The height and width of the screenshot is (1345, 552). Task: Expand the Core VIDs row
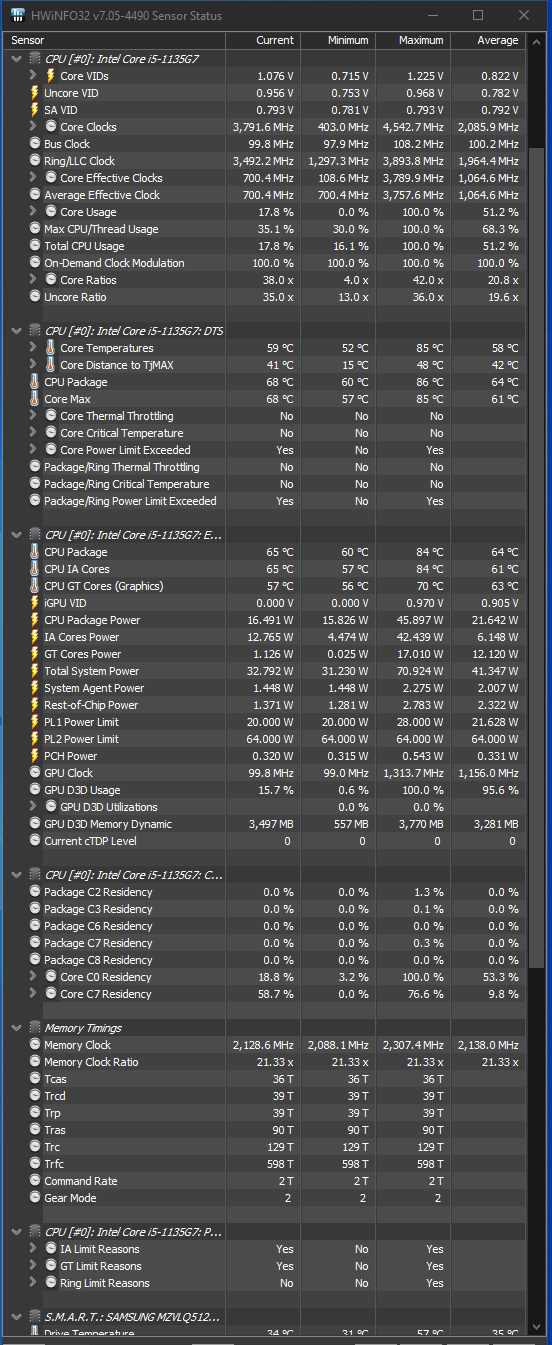pos(34,76)
